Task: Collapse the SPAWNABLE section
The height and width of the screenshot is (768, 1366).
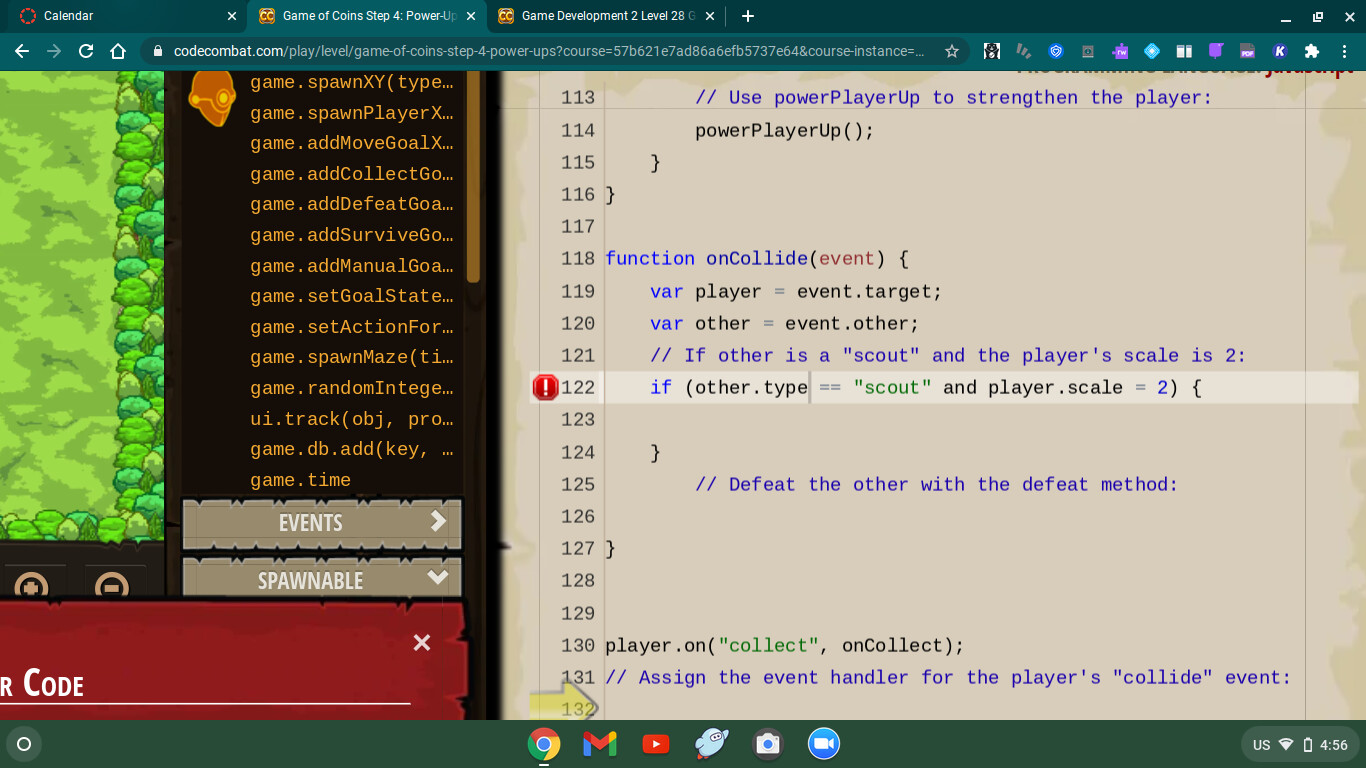Action: tap(322, 580)
